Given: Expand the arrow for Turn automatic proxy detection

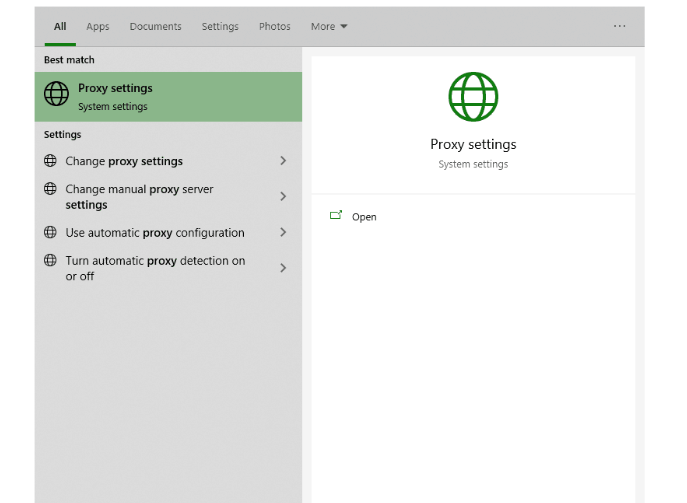Looking at the screenshot, I should coord(283,268).
